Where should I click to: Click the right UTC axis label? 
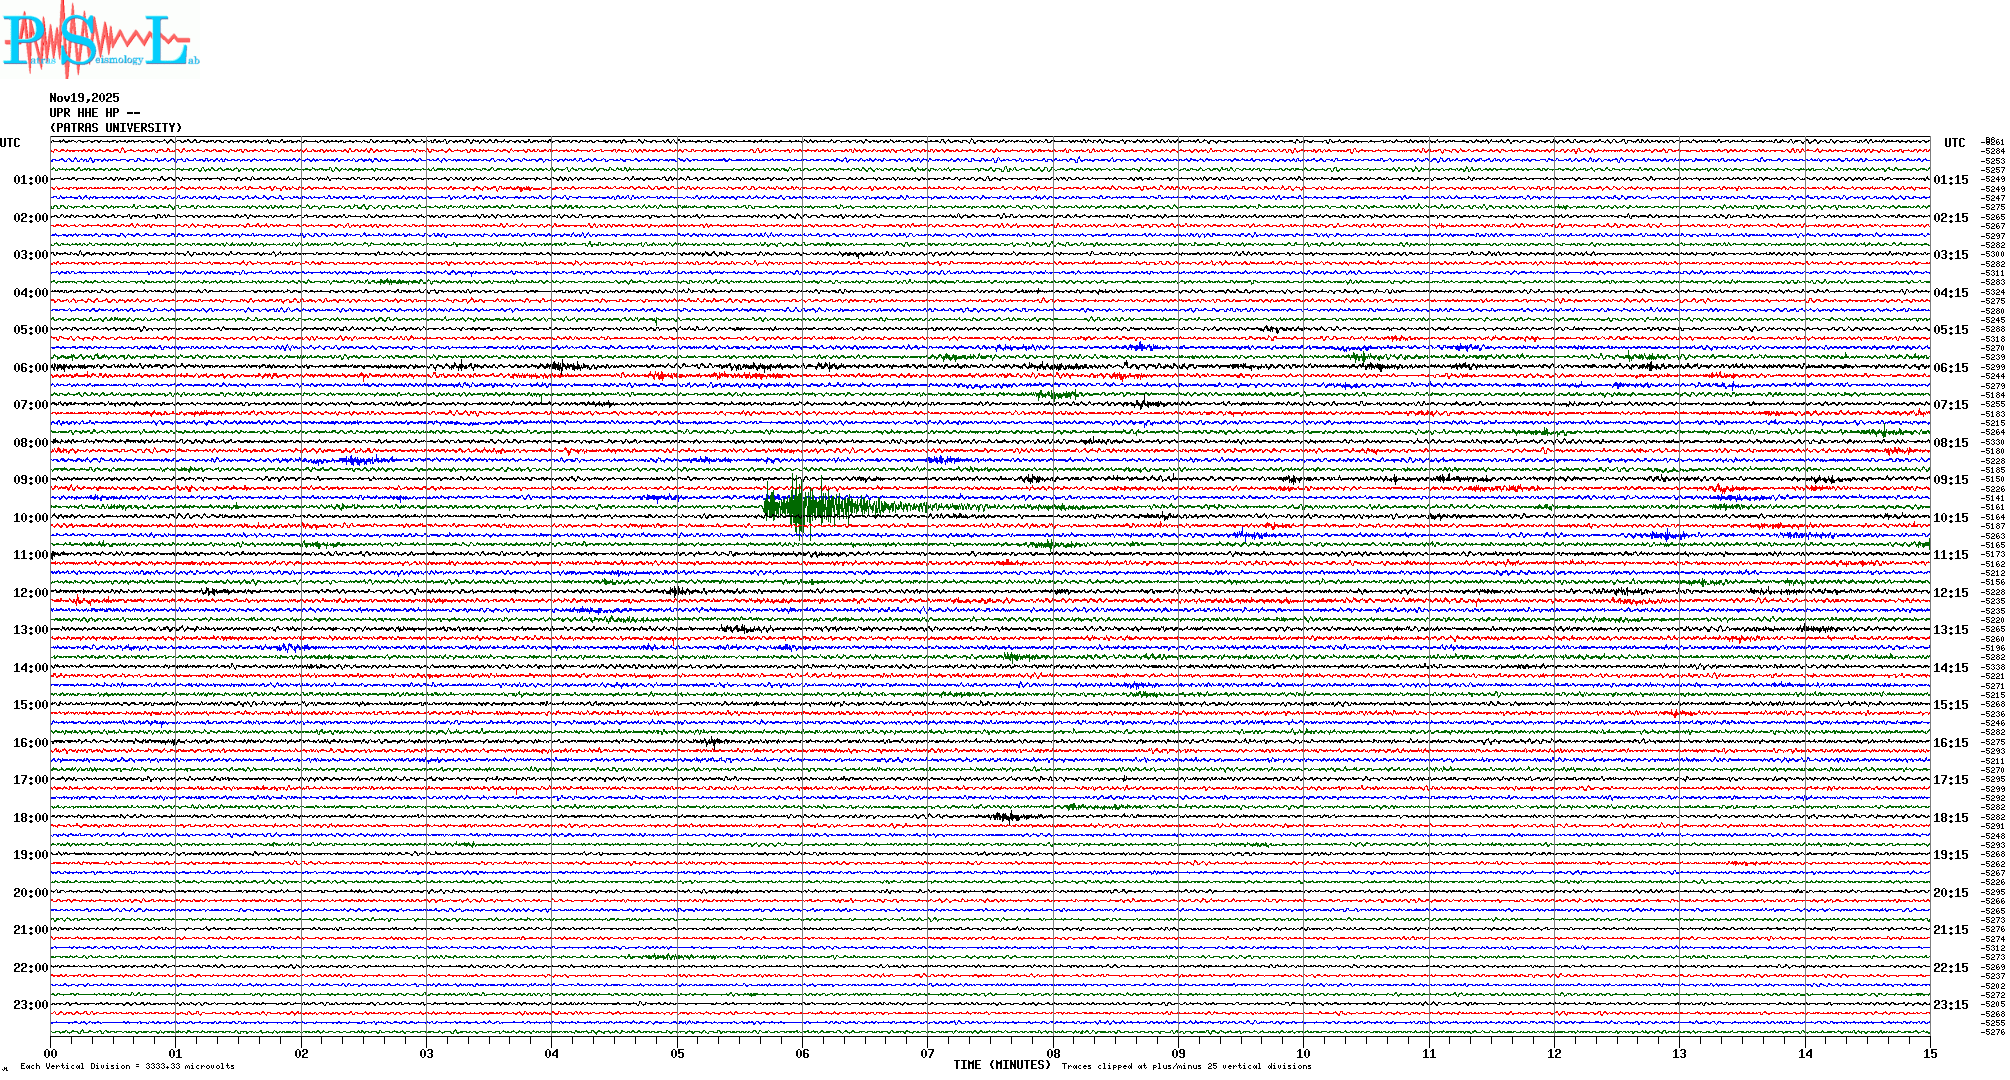point(1954,143)
